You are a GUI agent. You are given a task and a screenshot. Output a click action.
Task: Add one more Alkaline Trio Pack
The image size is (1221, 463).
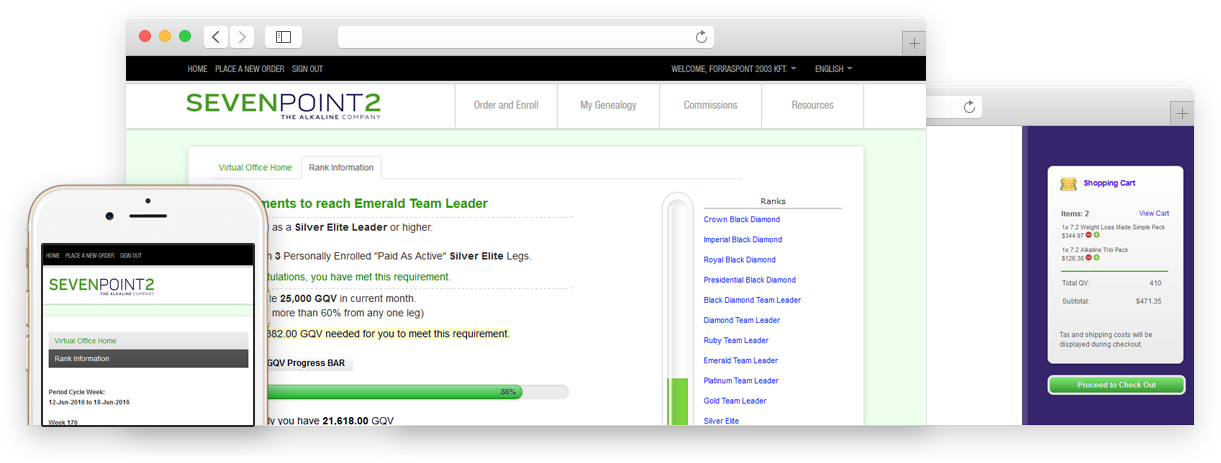1096,257
